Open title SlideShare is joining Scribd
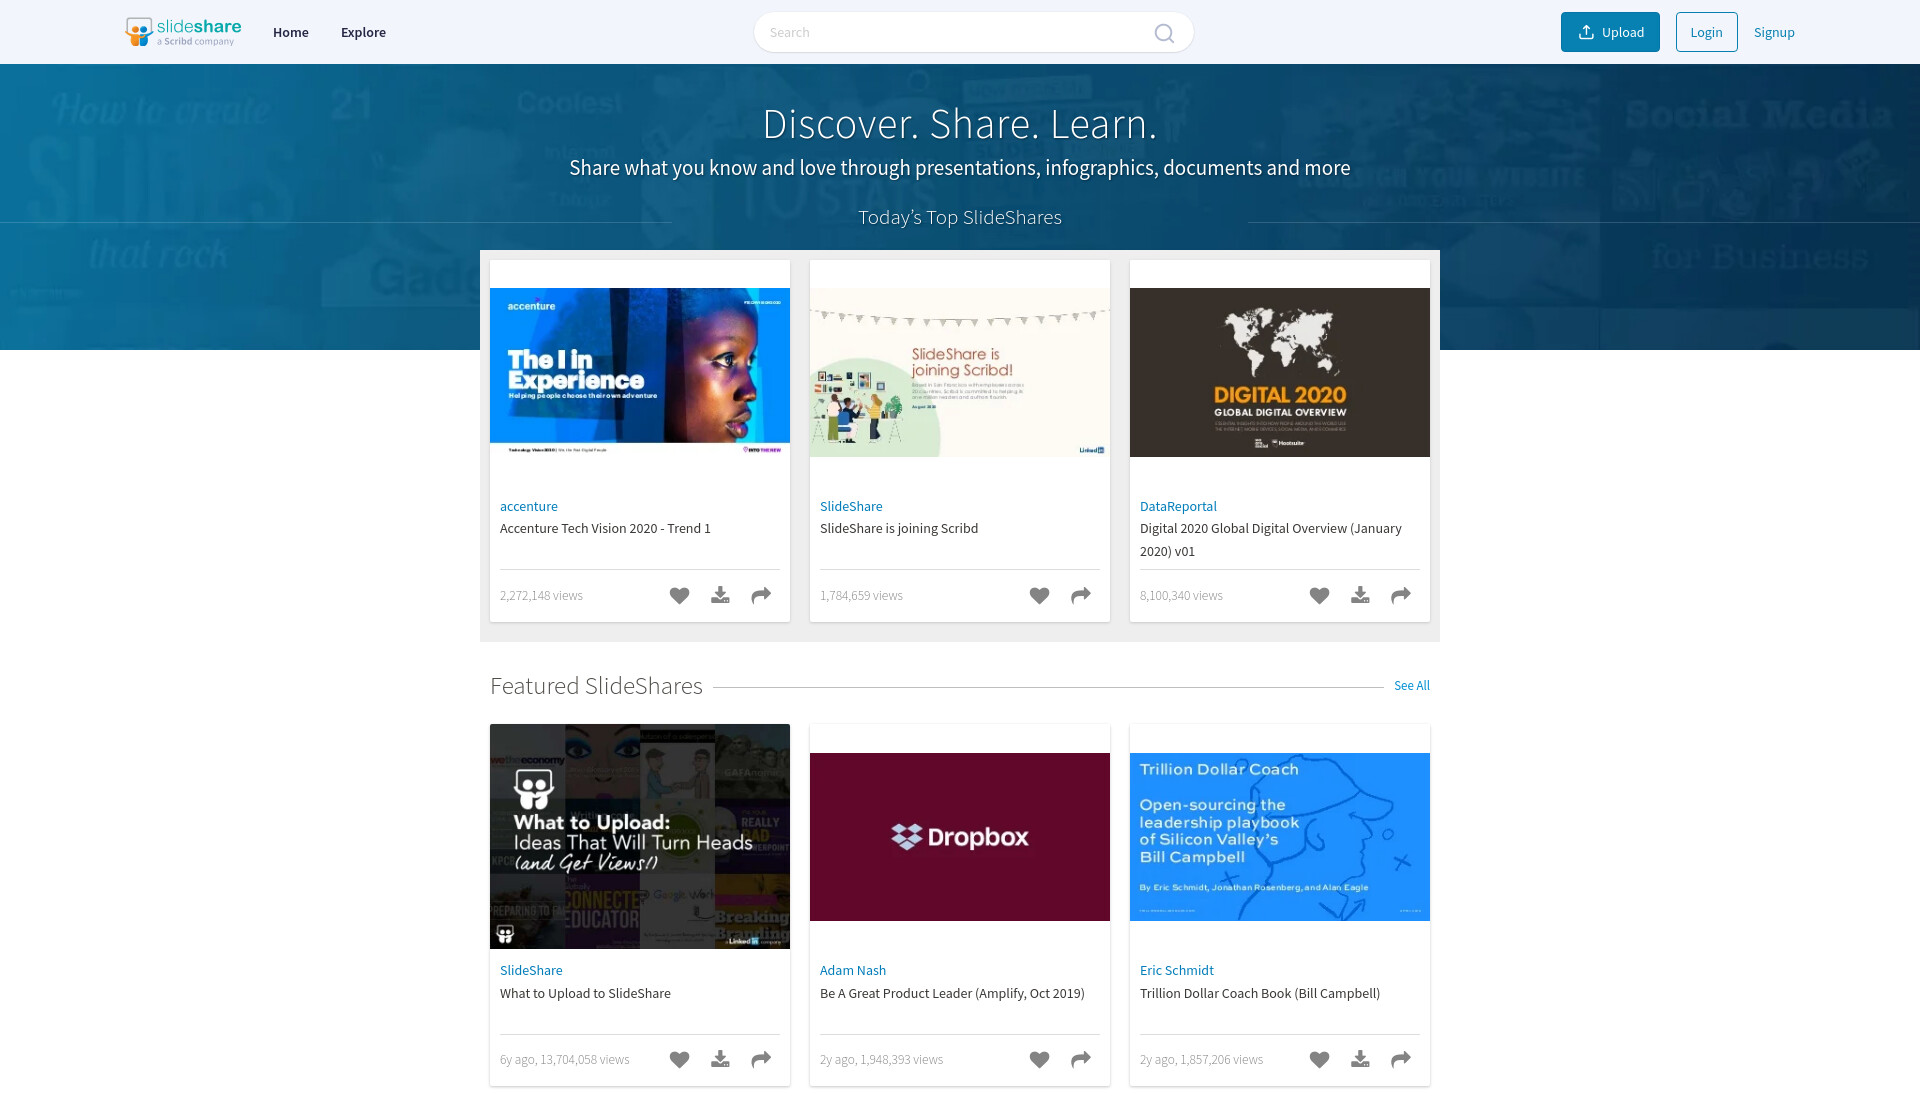 click(x=899, y=529)
